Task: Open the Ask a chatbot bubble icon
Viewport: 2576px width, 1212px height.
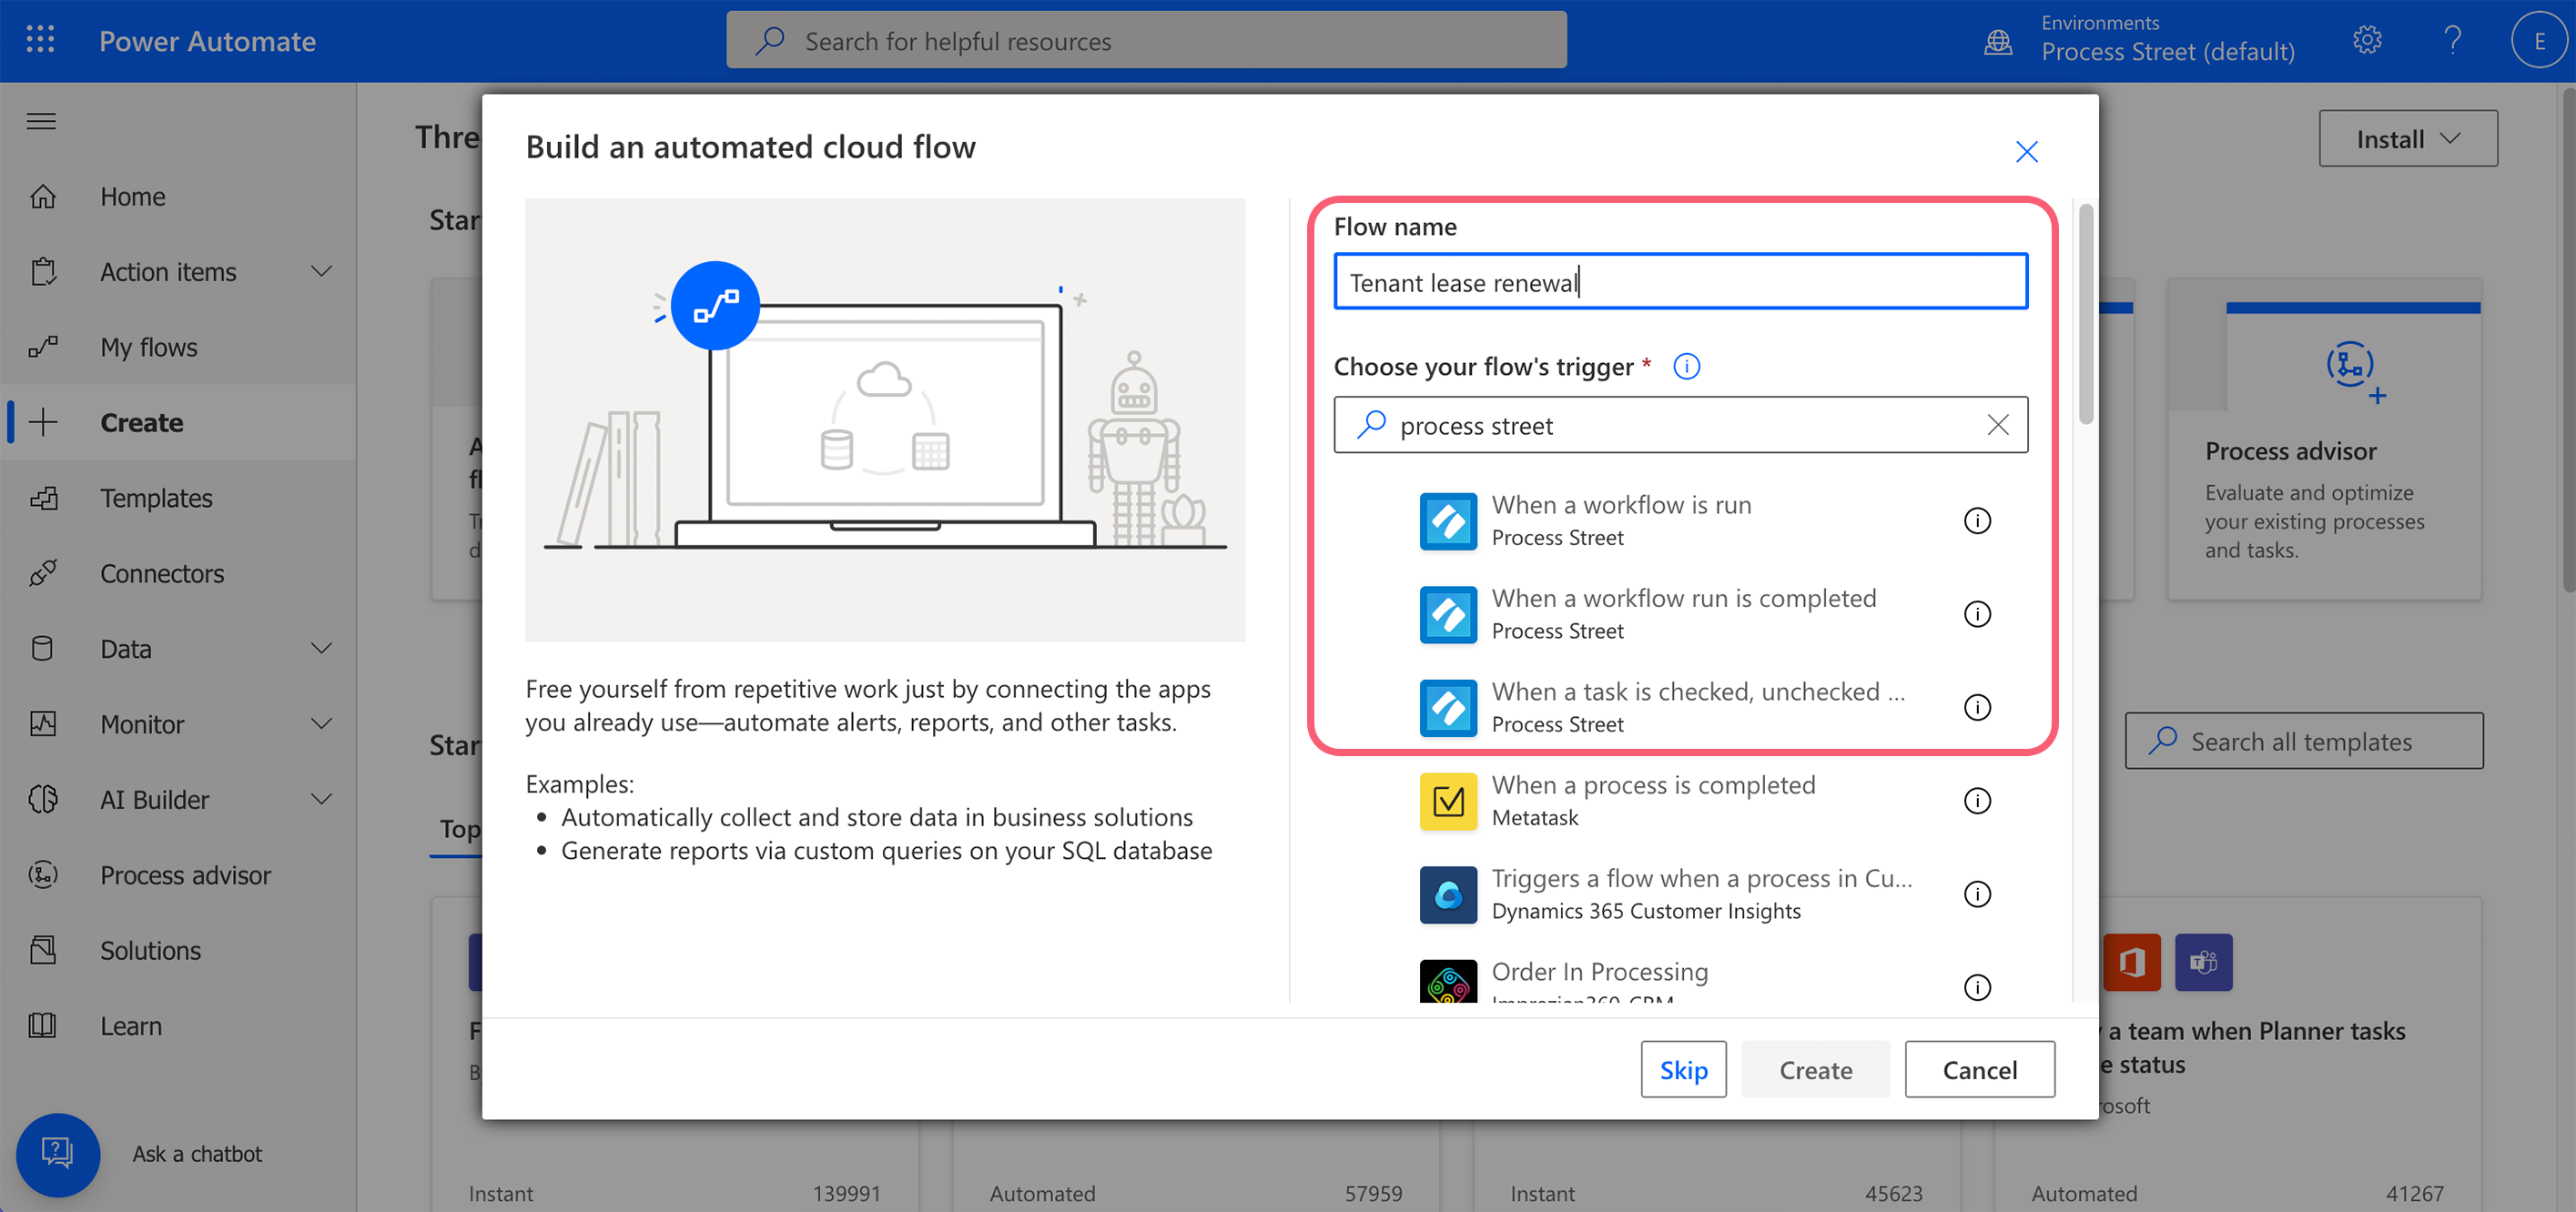Action: pos(58,1154)
